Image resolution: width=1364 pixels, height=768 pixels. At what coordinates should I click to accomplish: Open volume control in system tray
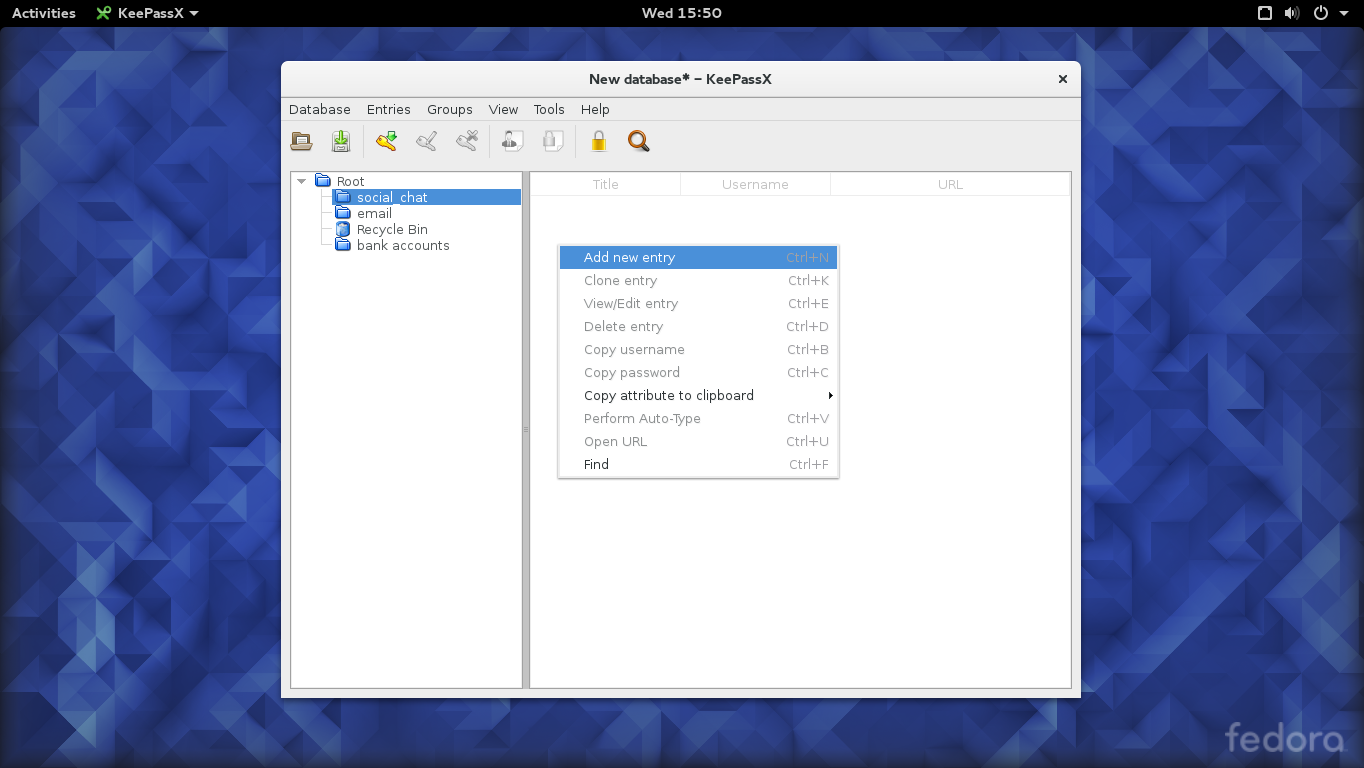[x=1292, y=13]
